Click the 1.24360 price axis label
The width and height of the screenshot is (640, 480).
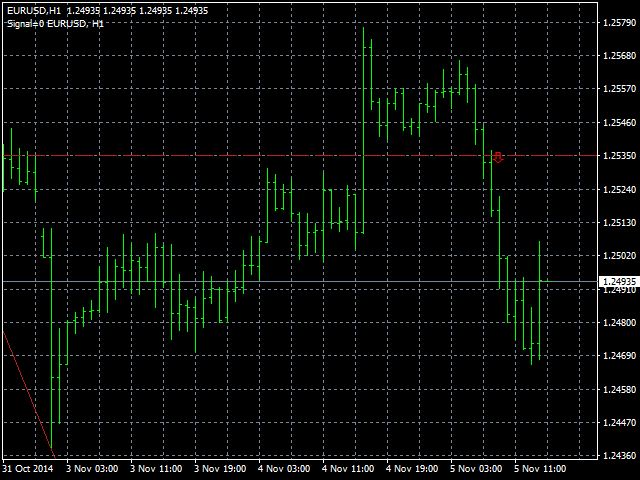(x=619, y=456)
